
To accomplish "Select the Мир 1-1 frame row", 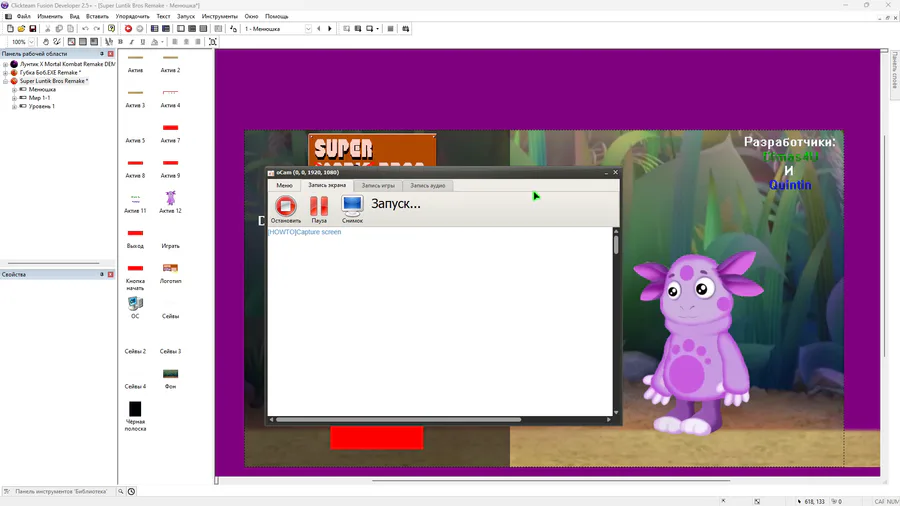I will coord(39,98).
